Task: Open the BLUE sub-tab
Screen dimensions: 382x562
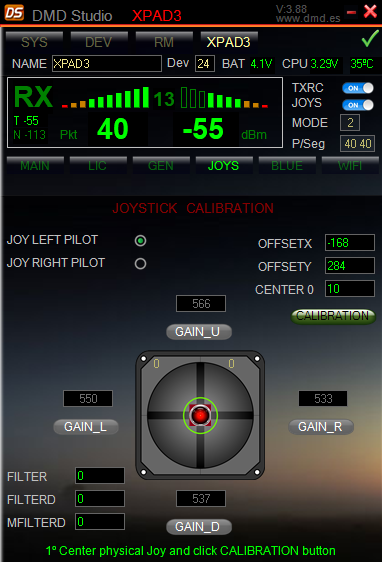Action: pos(287,165)
